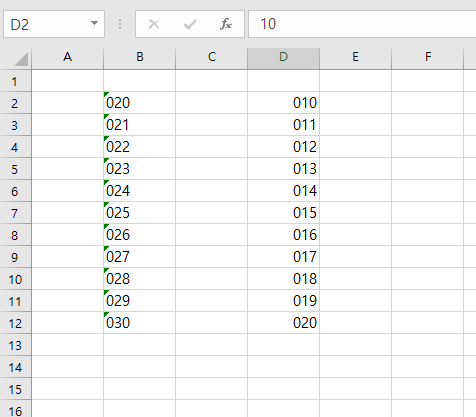Viewport: 476px width, 417px height.
Task: Click cell containing 024
Action: pos(140,191)
